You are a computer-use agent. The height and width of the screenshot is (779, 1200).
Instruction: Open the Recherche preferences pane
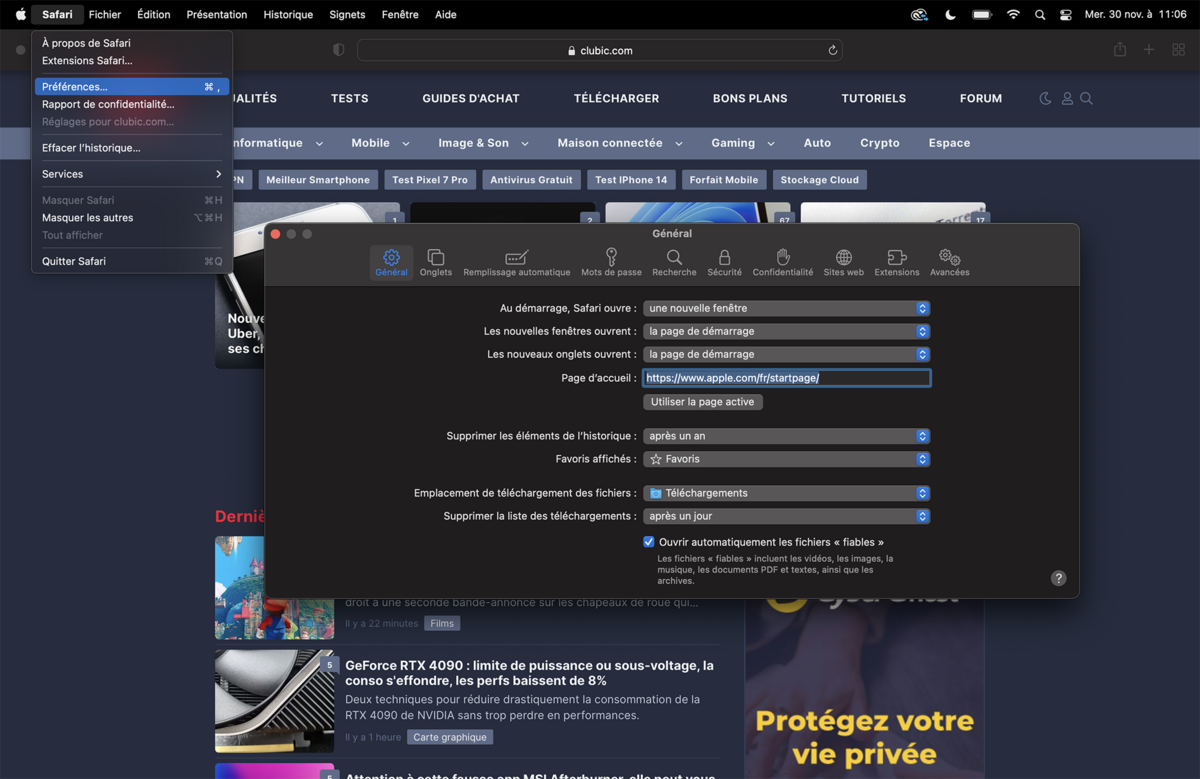point(674,263)
